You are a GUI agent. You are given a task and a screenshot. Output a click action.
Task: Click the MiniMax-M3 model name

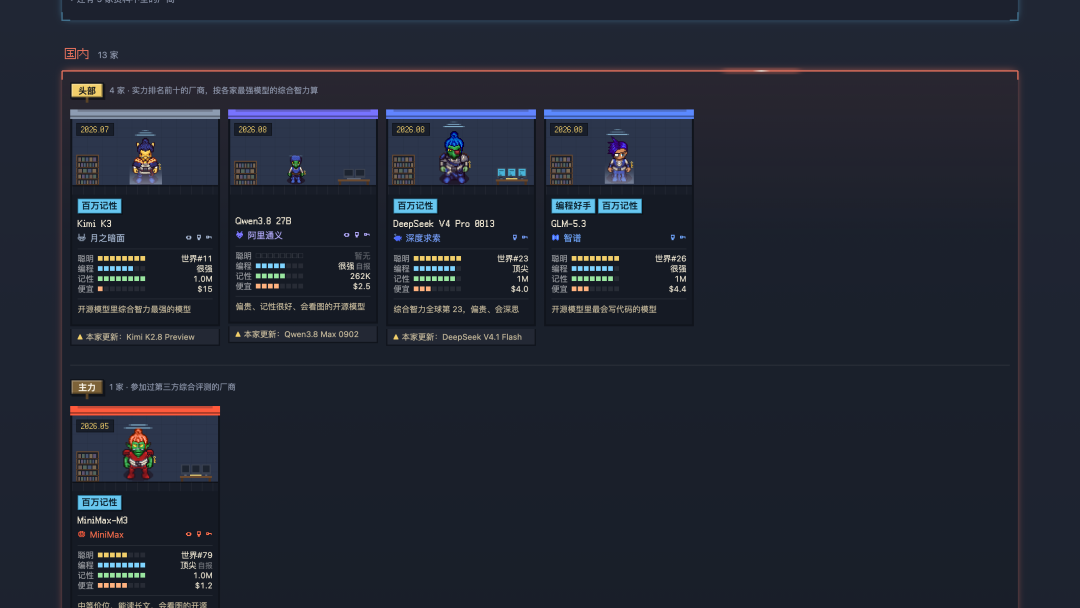point(102,521)
